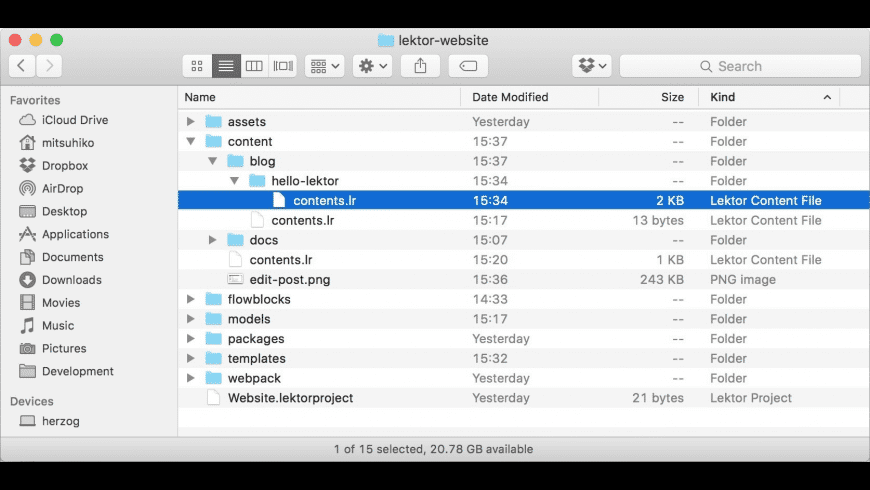
Task: Switch to icon view in toolbar
Action: pyautogui.click(x=197, y=66)
